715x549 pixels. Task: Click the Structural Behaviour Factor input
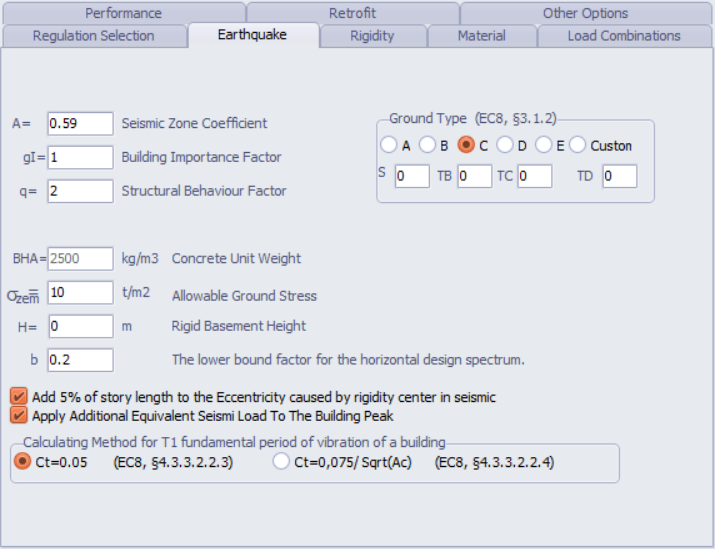point(79,191)
